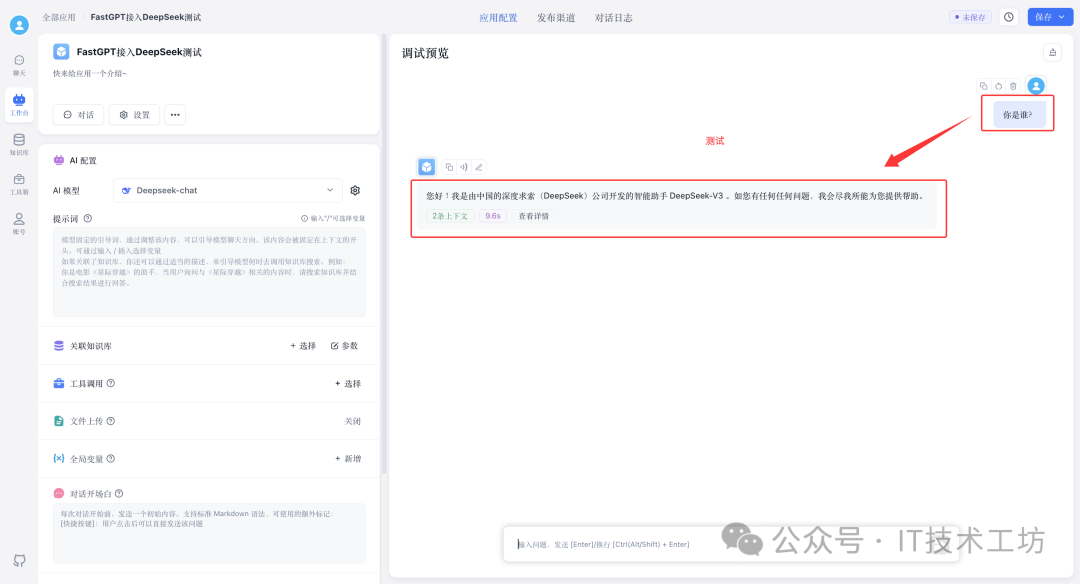Click the 对话 button
1080x584 pixels.
(x=79, y=114)
